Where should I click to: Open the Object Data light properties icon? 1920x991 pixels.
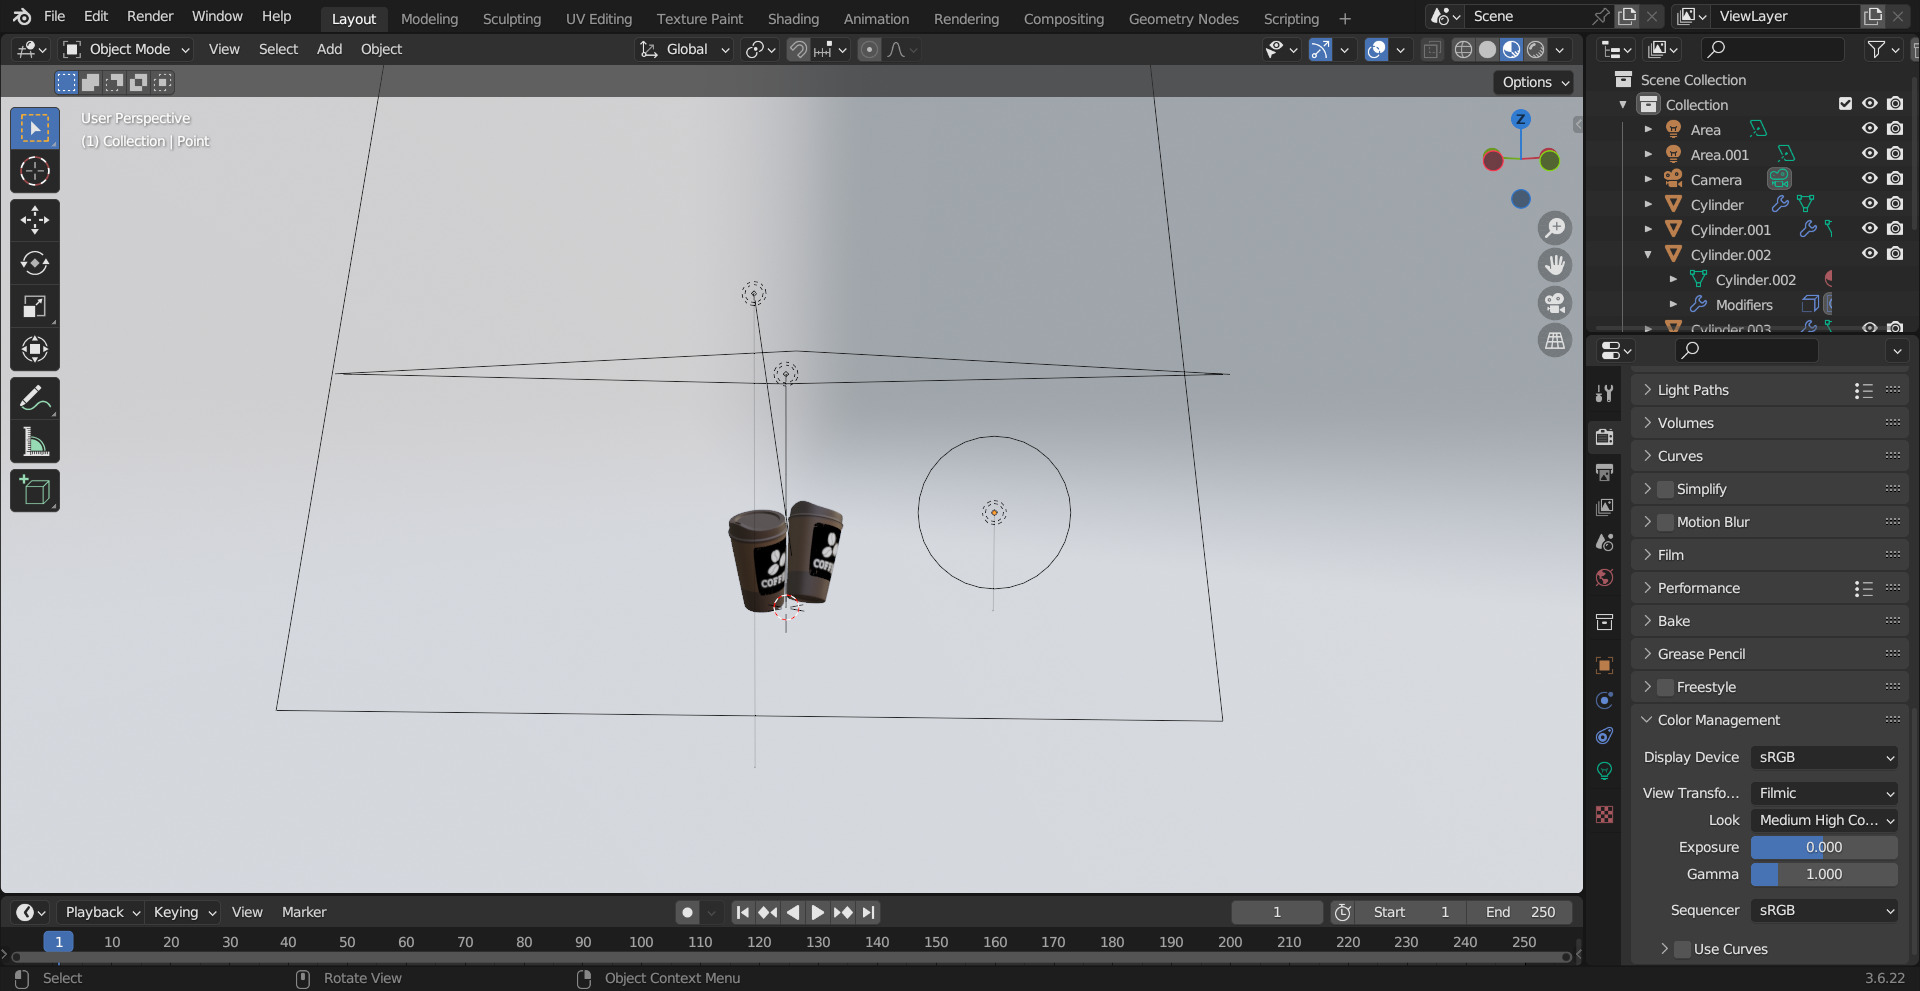tap(1605, 771)
